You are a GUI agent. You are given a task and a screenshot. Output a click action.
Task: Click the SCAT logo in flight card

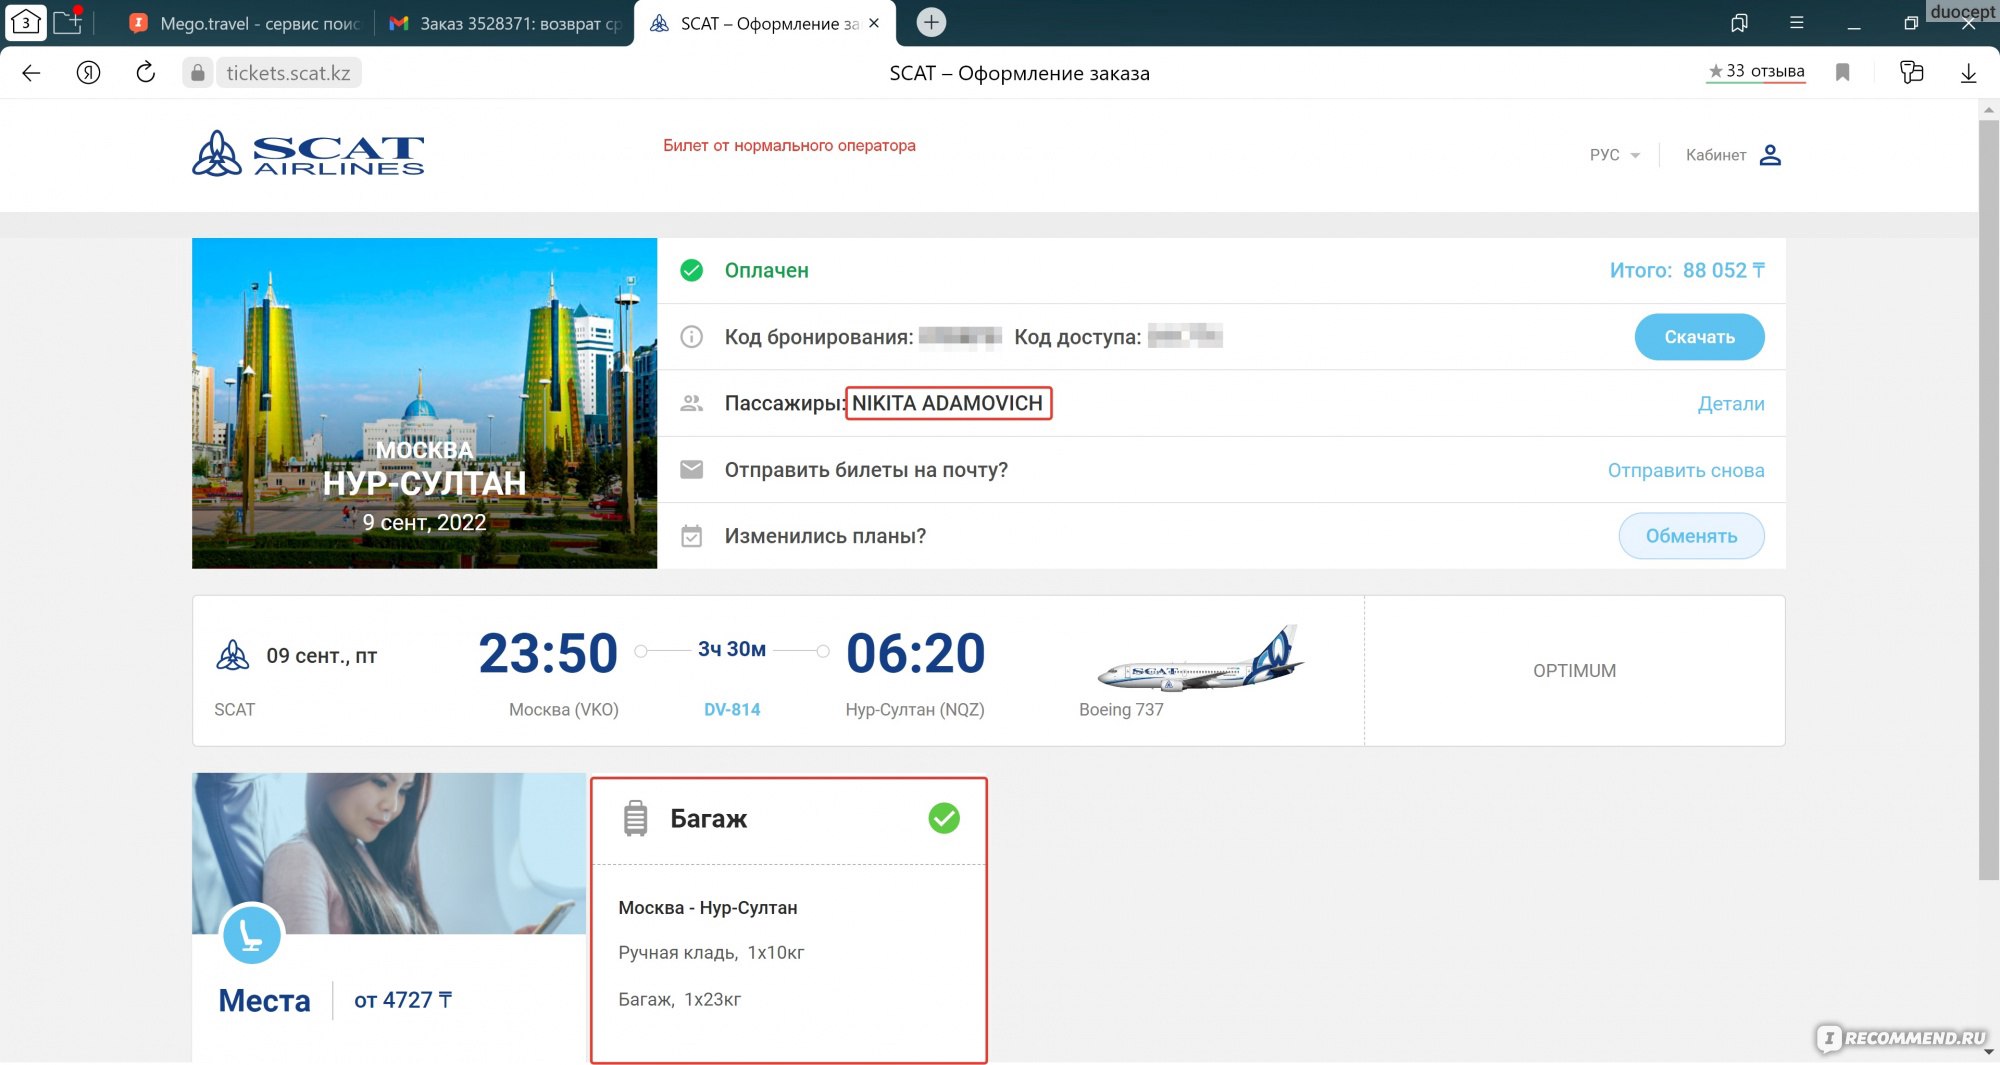click(232, 656)
